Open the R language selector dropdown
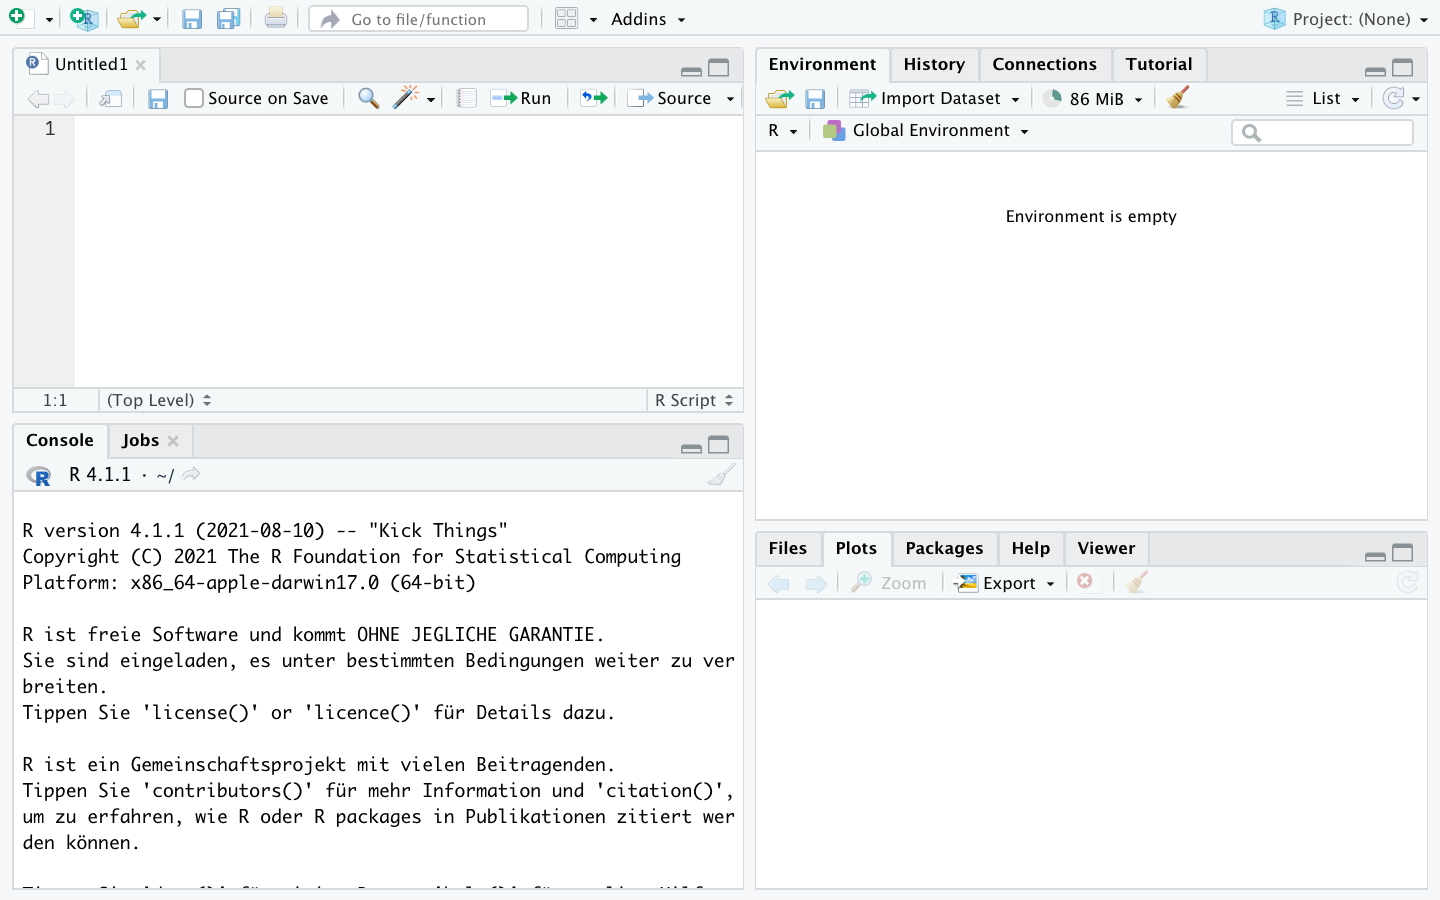The image size is (1440, 900). (782, 130)
